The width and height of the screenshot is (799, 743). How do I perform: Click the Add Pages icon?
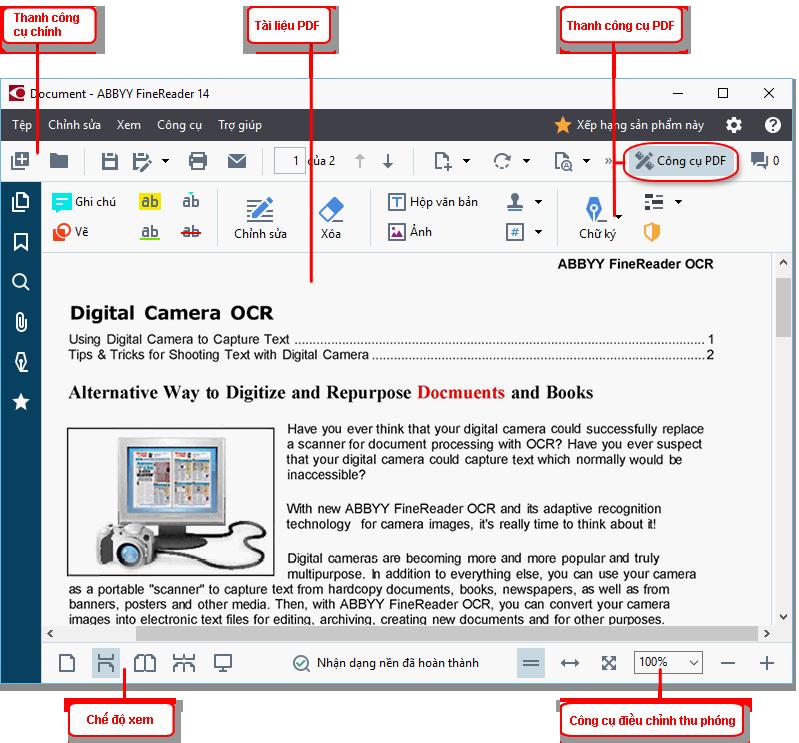tap(442, 162)
